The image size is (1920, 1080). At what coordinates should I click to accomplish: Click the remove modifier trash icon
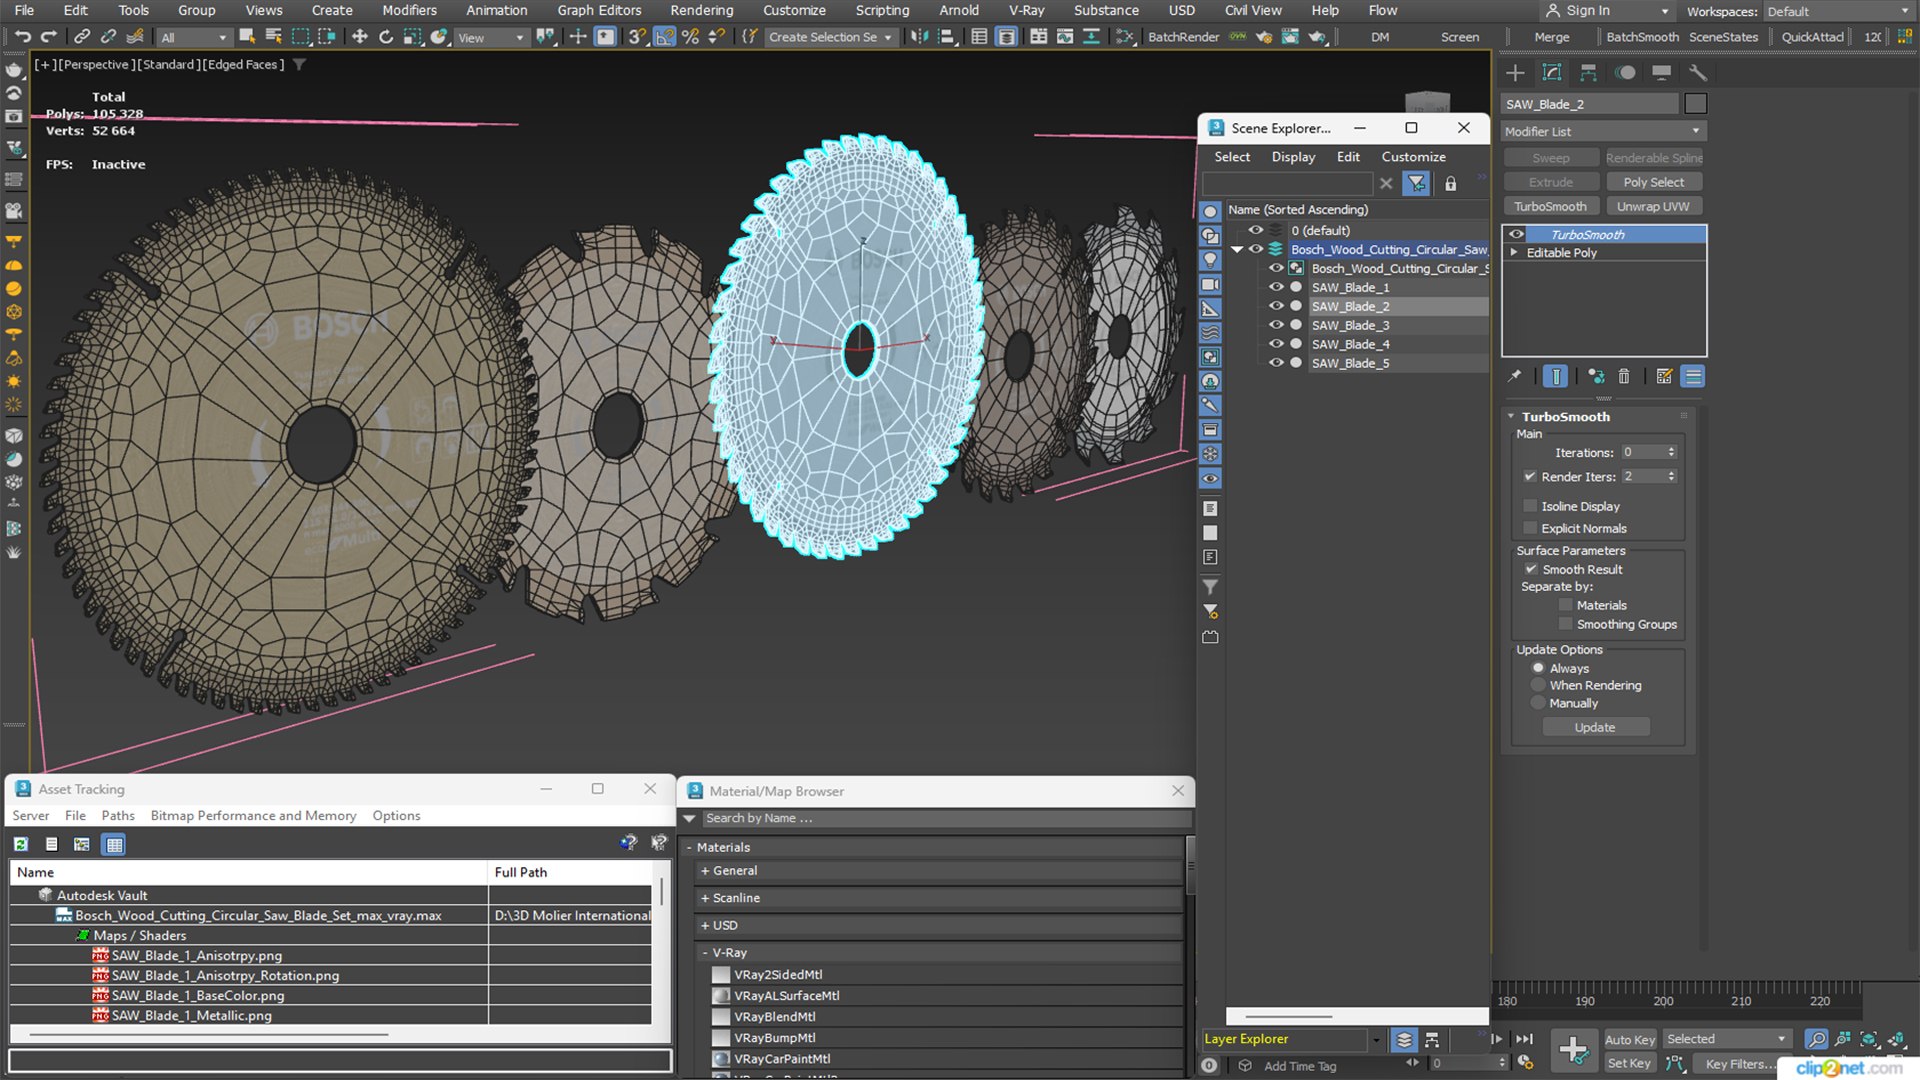point(1624,376)
